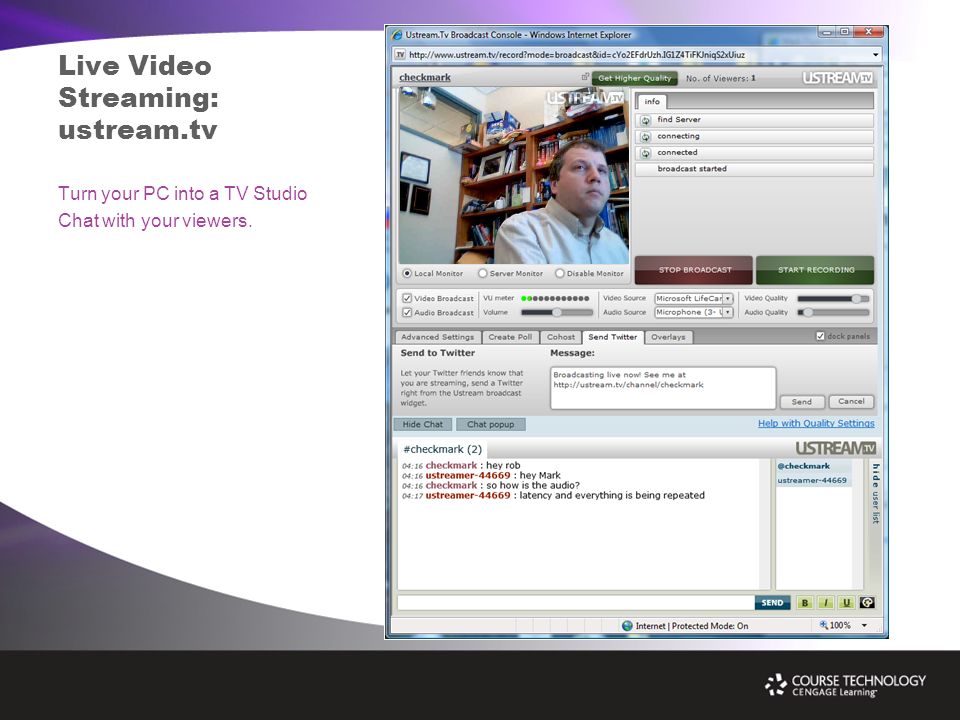Select the Server Monitor radio button
The height and width of the screenshot is (720, 960).
[x=482, y=274]
